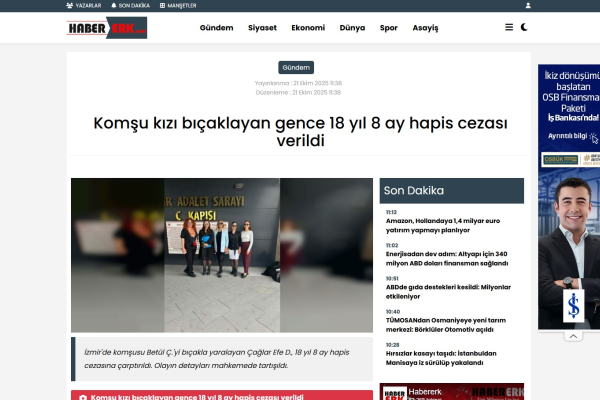Click OSBÜK logo in side ad
The width and height of the screenshot is (600, 400).
click(x=561, y=159)
